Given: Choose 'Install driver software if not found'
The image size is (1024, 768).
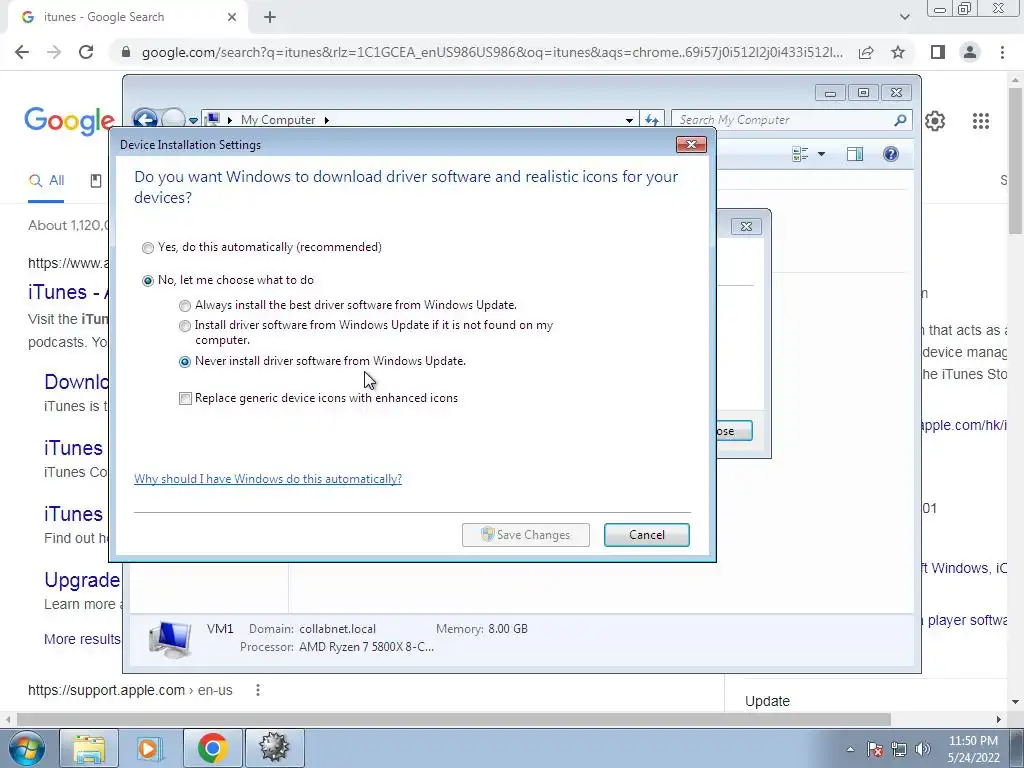Looking at the screenshot, I should (185, 326).
